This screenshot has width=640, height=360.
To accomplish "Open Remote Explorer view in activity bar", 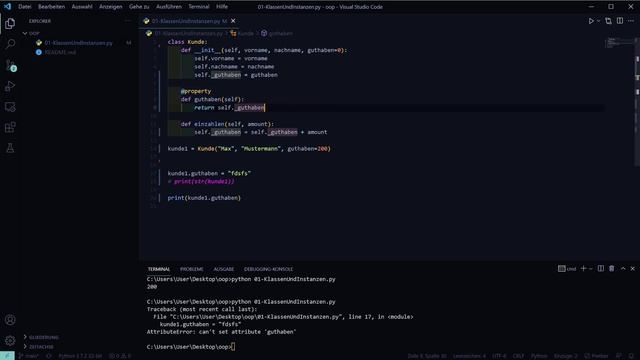I will click(x=10, y=107).
